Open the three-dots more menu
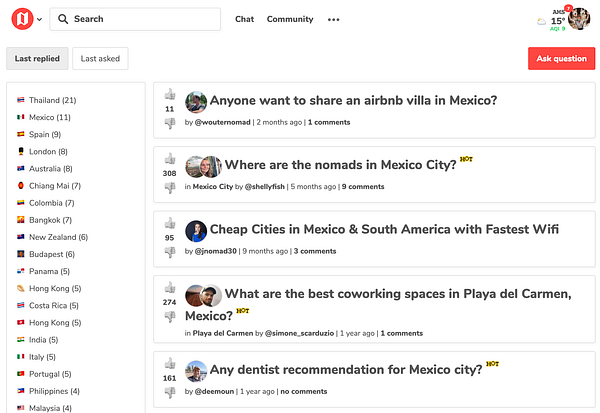The width and height of the screenshot is (600, 413). point(333,20)
